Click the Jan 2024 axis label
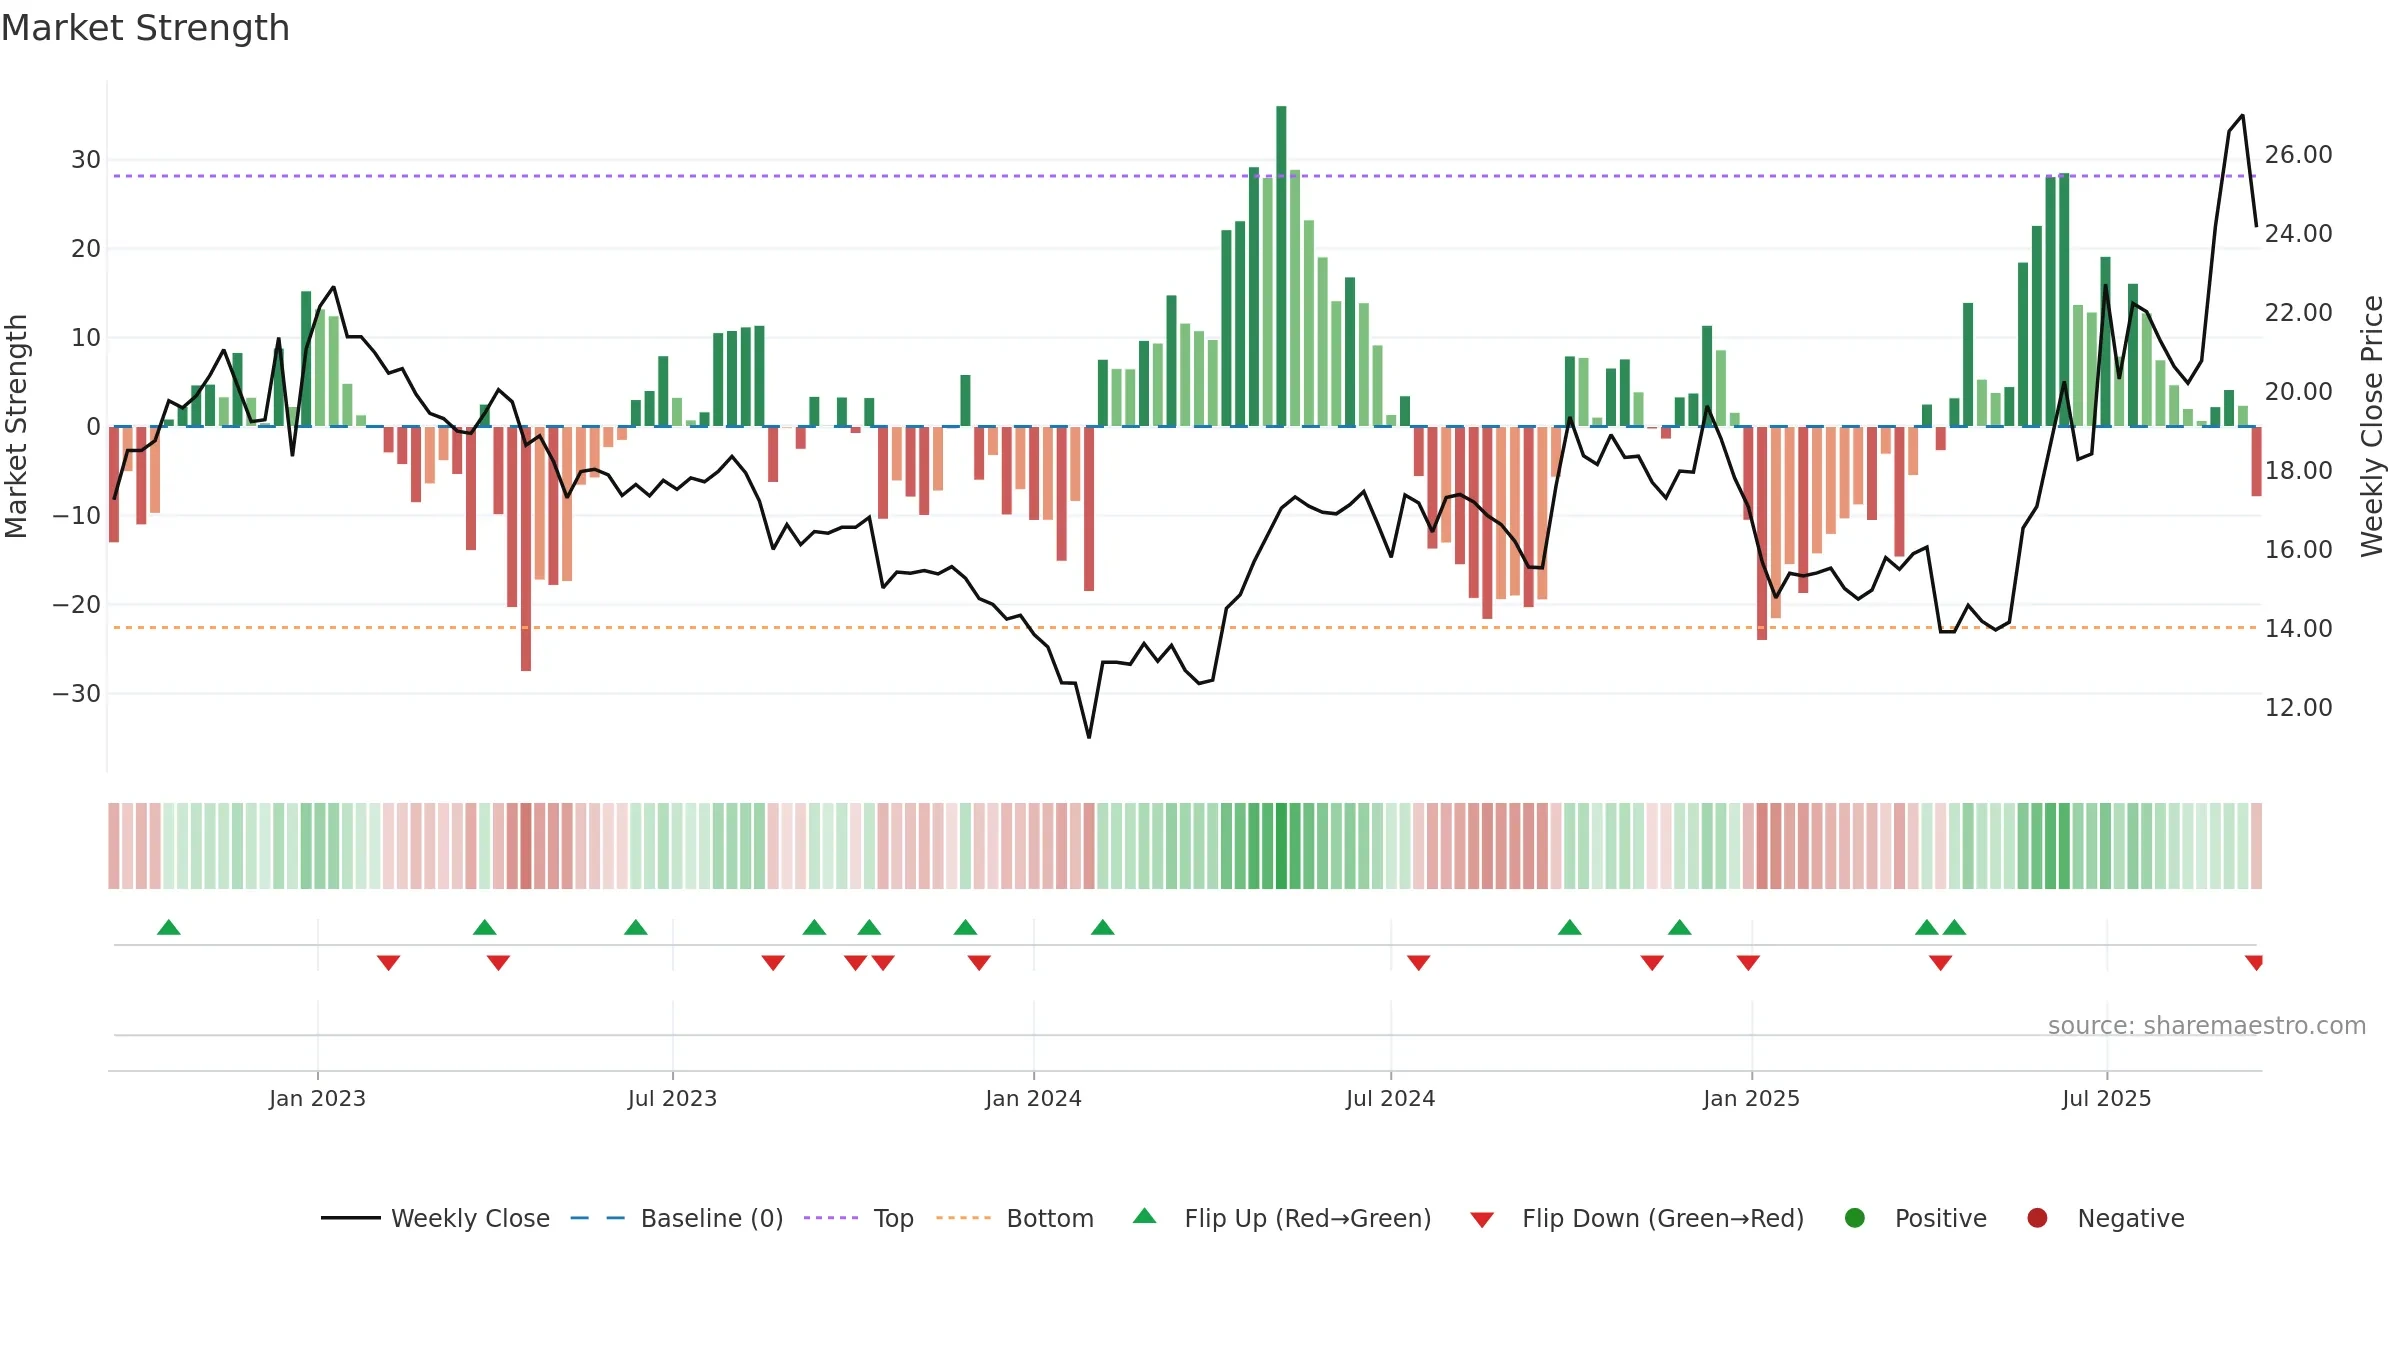This screenshot has height=1350, width=2400. coord(1033,1098)
